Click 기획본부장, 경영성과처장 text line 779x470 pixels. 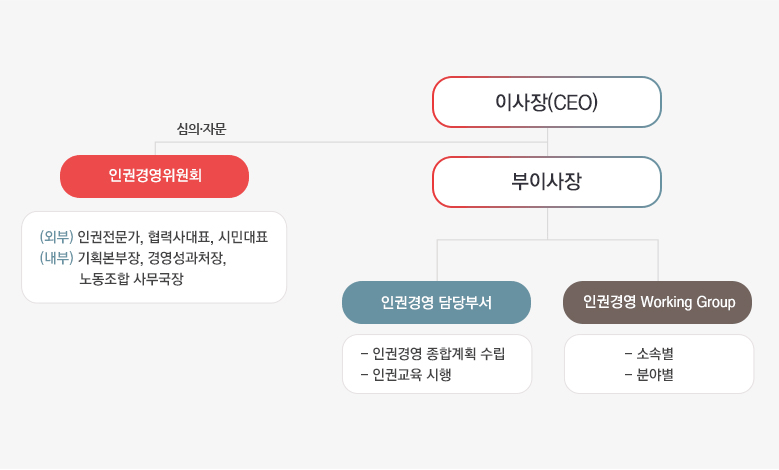(152, 258)
